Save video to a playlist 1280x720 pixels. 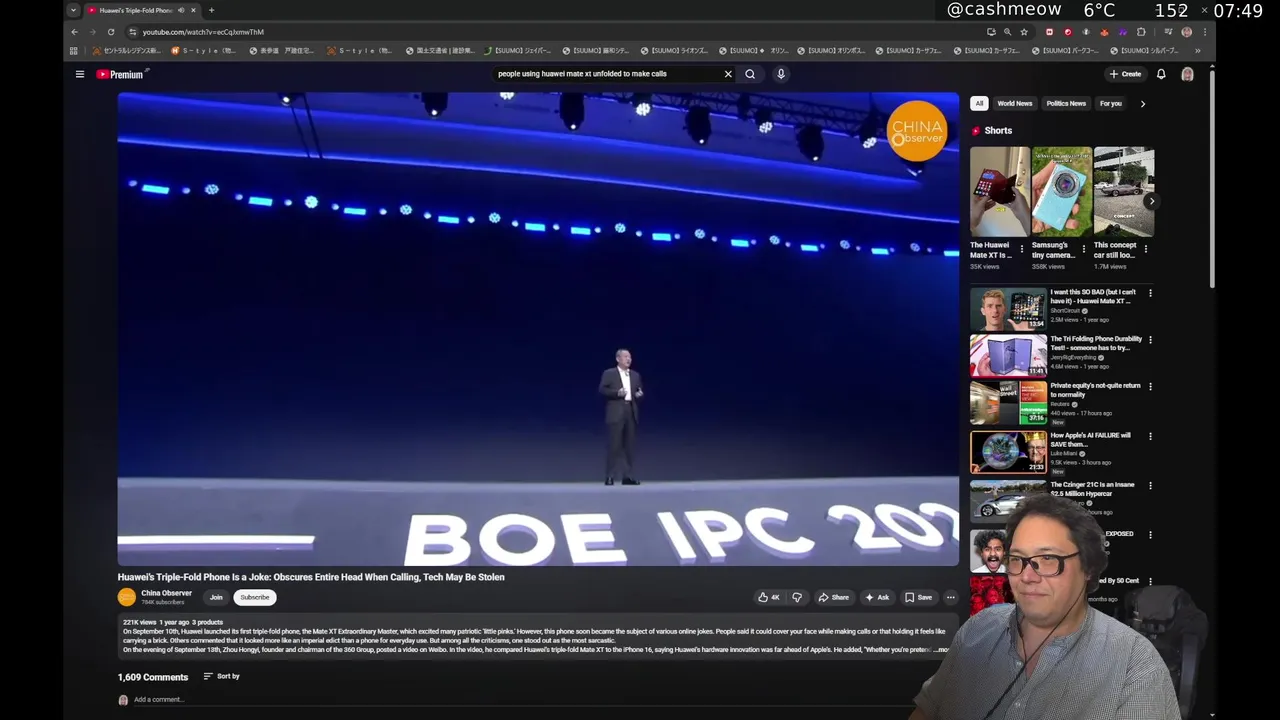(918, 597)
